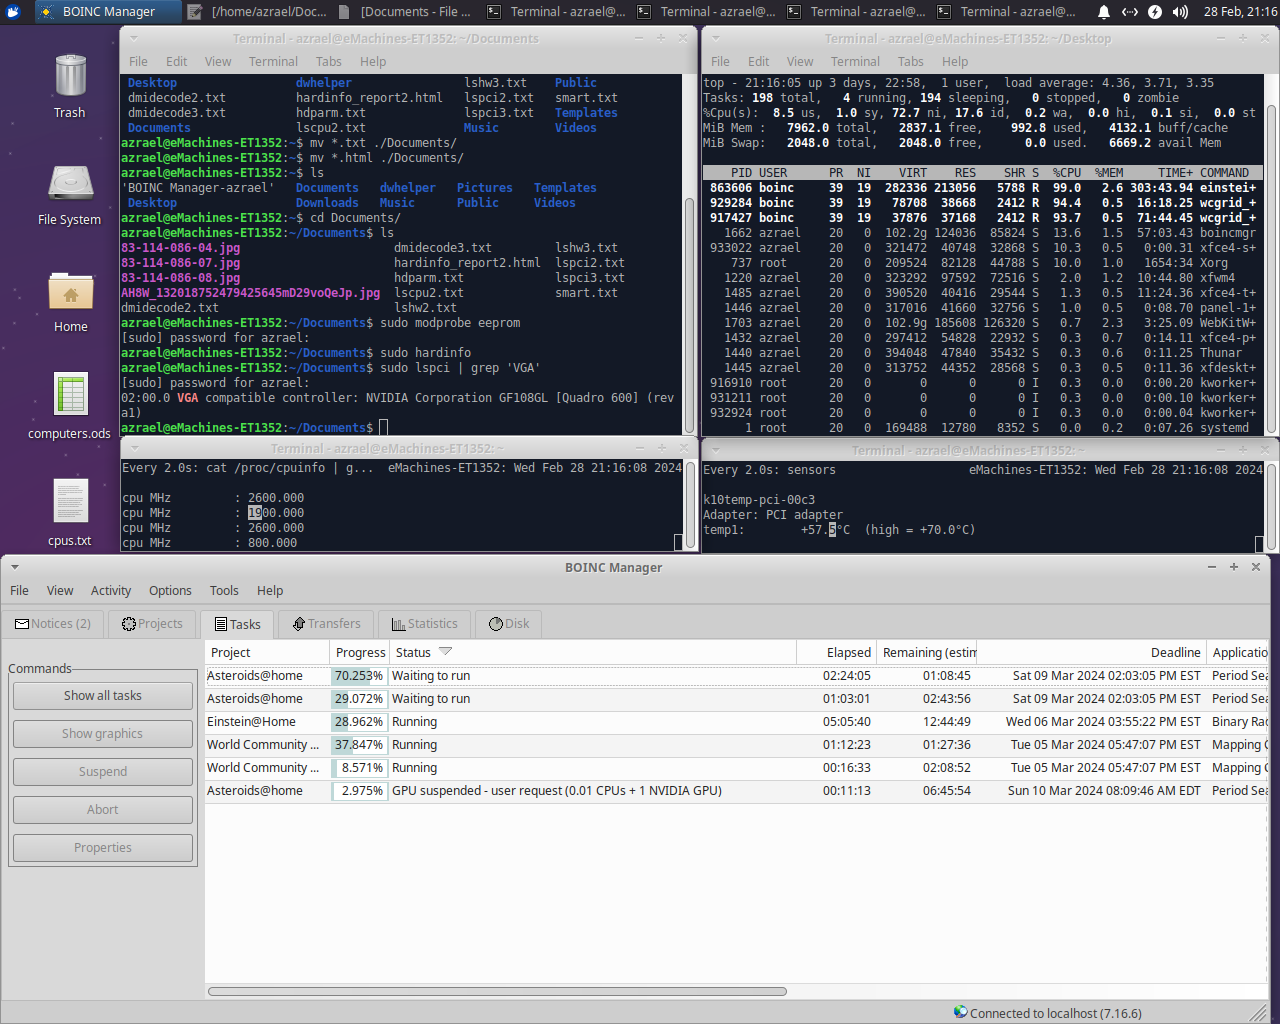Click the Abort button
This screenshot has height=1024, width=1280.
(x=103, y=810)
